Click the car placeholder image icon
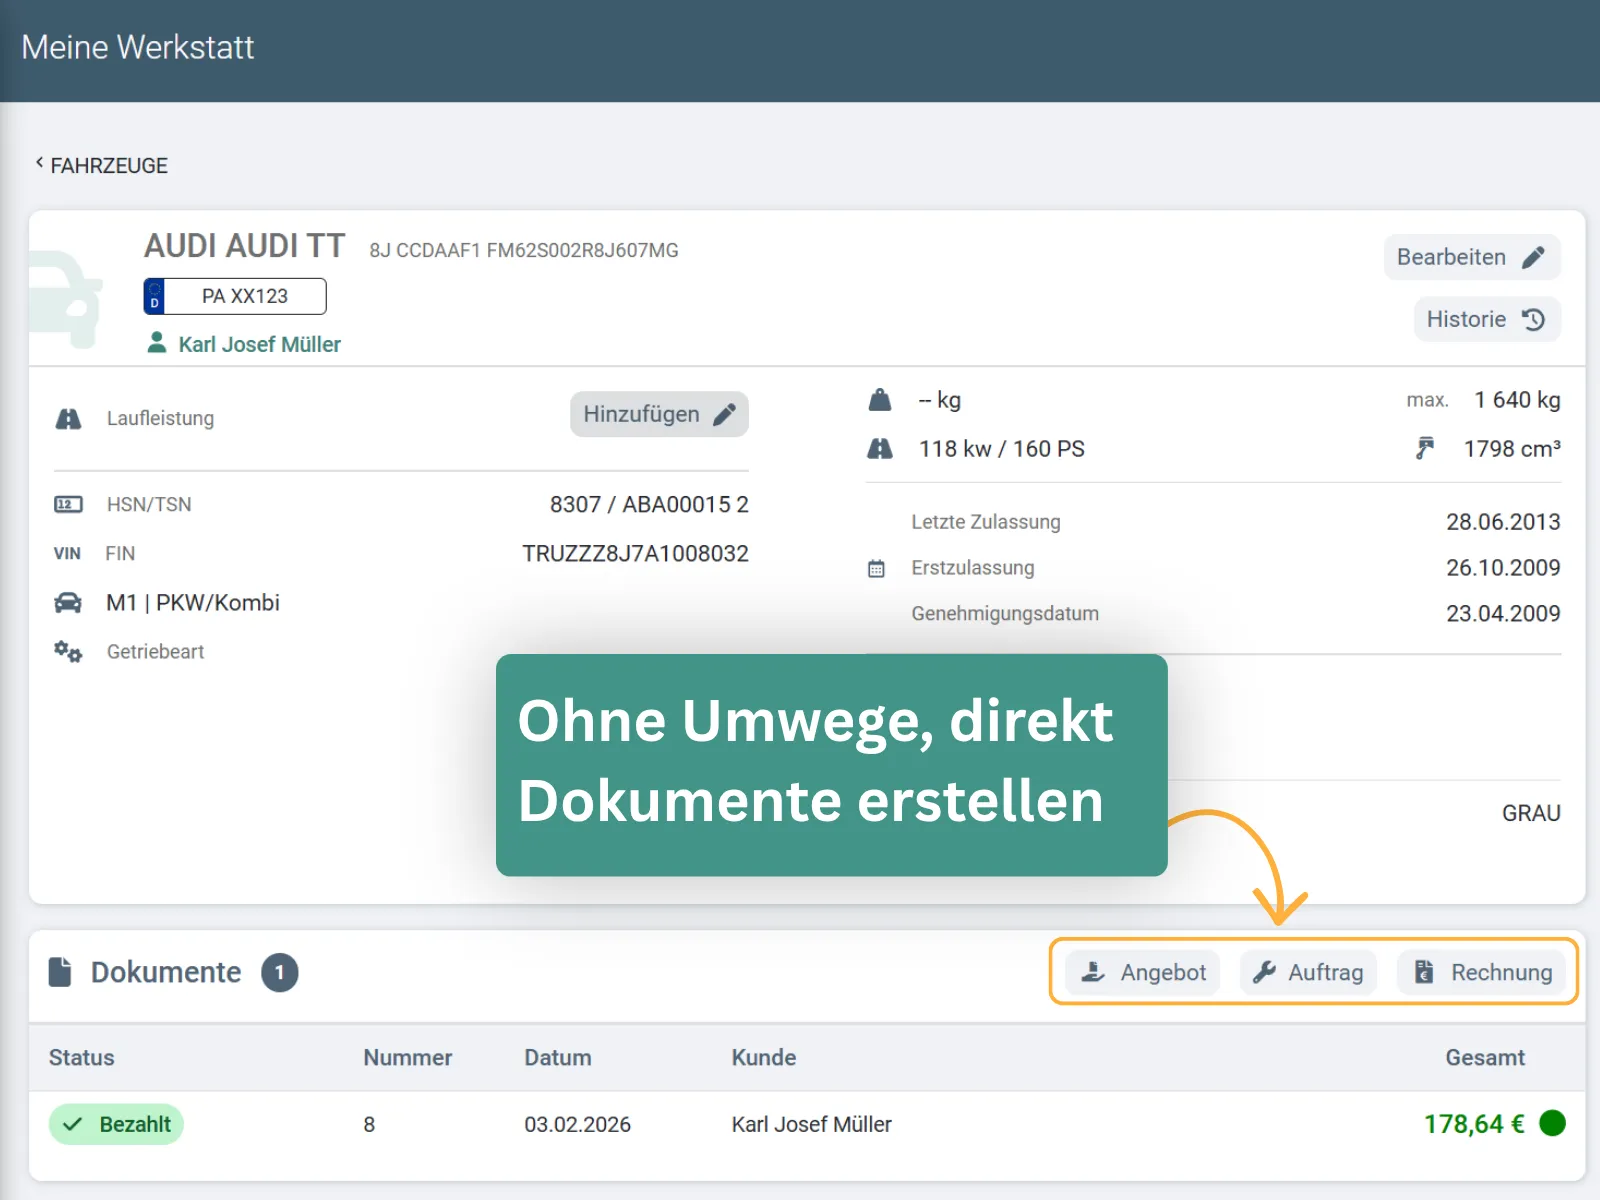The width and height of the screenshot is (1600, 1200). tap(66, 299)
